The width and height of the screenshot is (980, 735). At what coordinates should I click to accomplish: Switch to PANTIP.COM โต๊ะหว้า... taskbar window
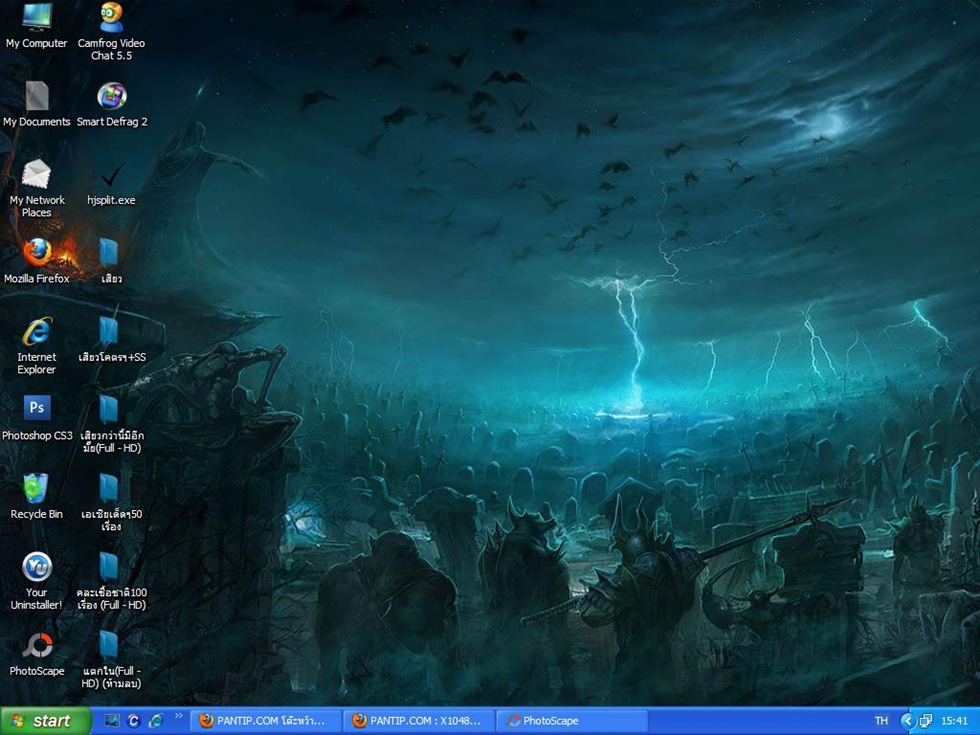[265, 721]
